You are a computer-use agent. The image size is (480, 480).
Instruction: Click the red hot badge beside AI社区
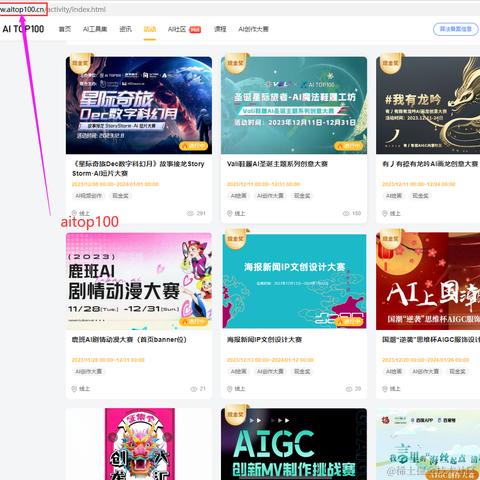(195, 30)
